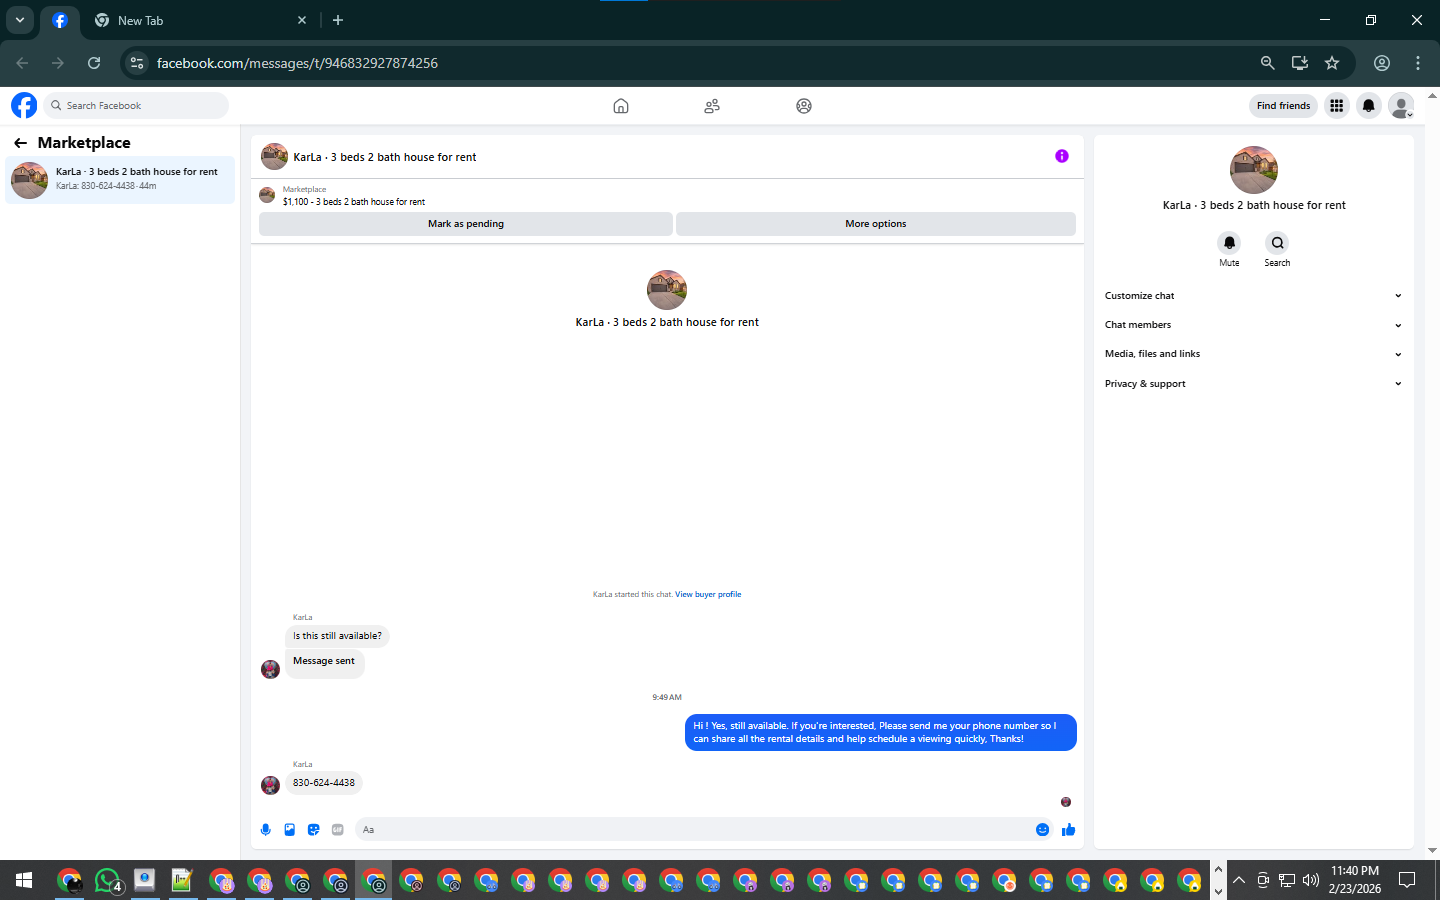Choose a sticker from the composer
1440x900 pixels.
point(314,829)
